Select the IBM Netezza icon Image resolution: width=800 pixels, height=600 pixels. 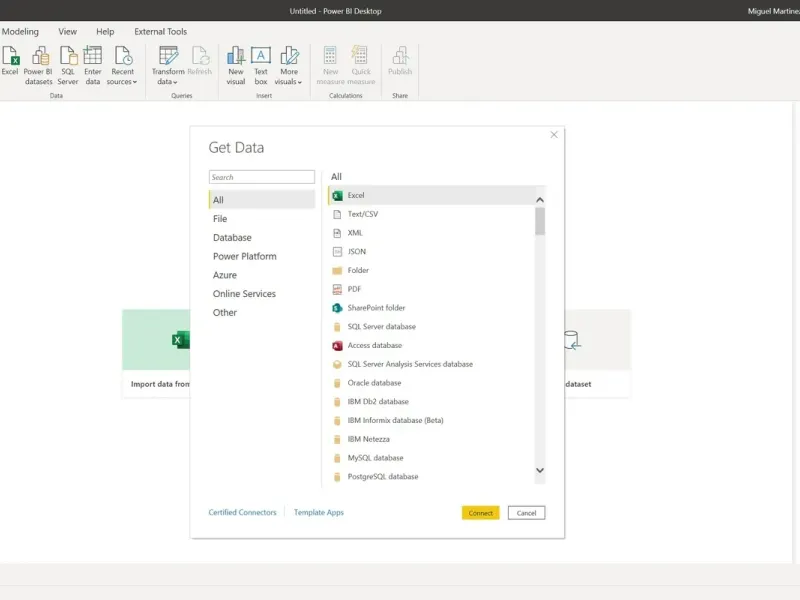pyautogui.click(x=337, y=439)
